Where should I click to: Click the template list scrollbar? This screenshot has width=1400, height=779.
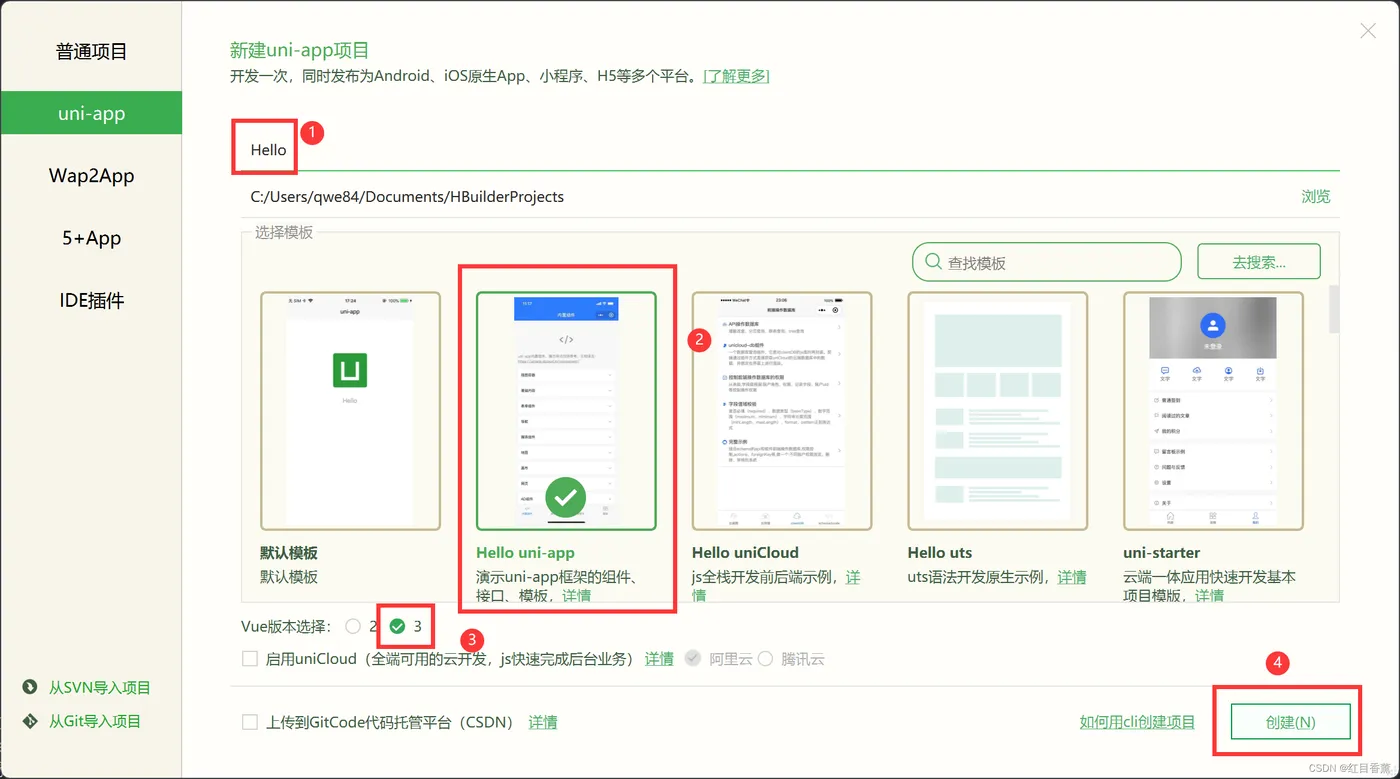pyautogui.click(x=1334, y=308)
